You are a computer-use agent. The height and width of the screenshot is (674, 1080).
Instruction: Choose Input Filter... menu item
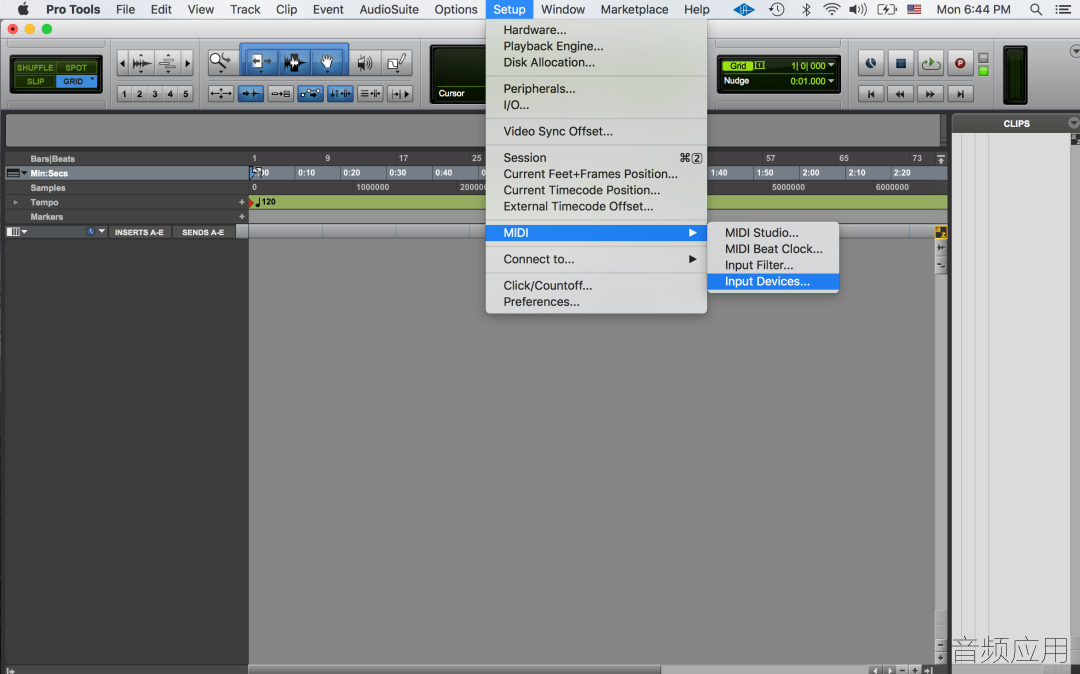click(773, 265)
